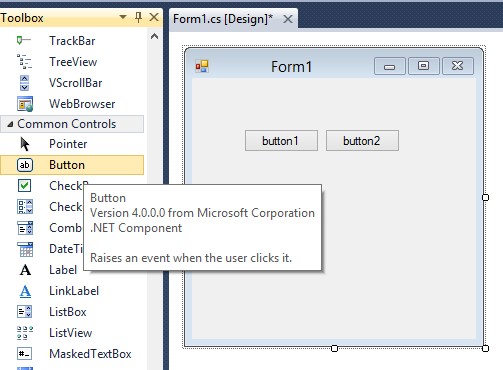This screenshot has height=370, width=503.
Task: Maximize the Form1 designer window
Action: 424,66
